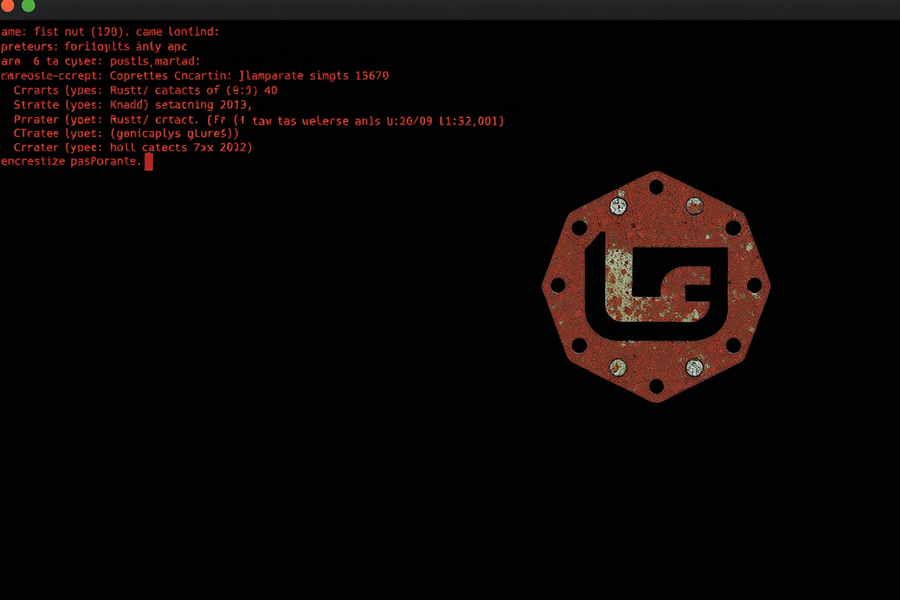The image size is (900, 600).
Task: Click the 'Prrater (ypet: Rustt/' output line
Action: coord(259,120)
